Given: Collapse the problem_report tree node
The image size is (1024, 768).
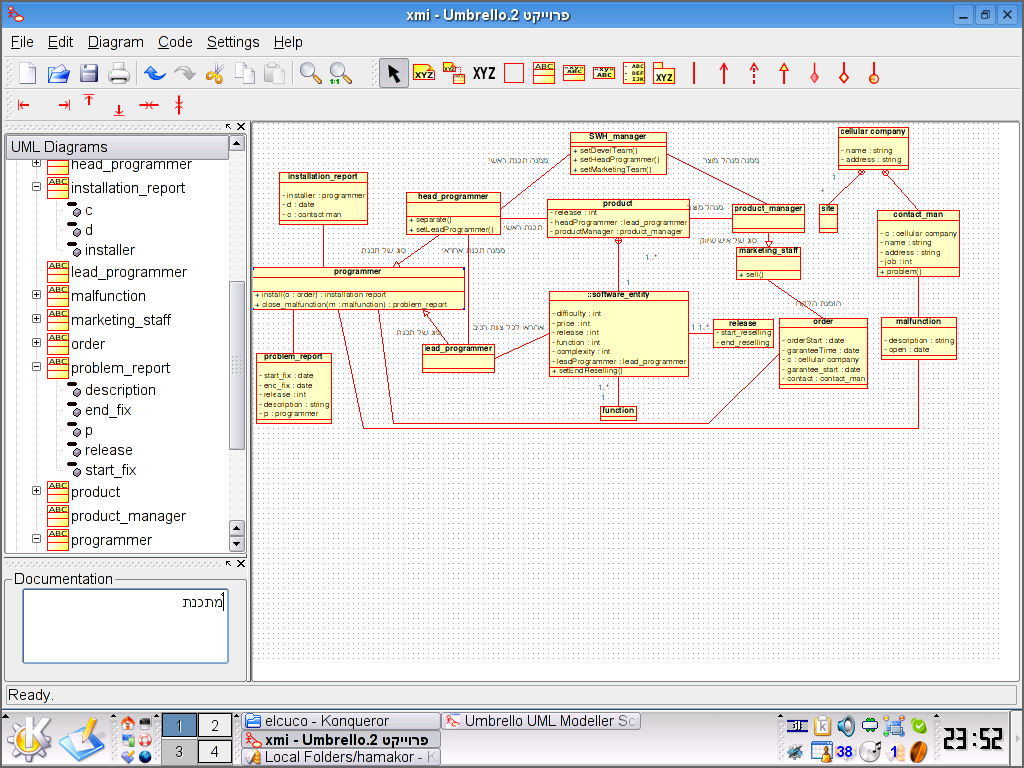Looking at the screenshot, I should pos(37,367).
